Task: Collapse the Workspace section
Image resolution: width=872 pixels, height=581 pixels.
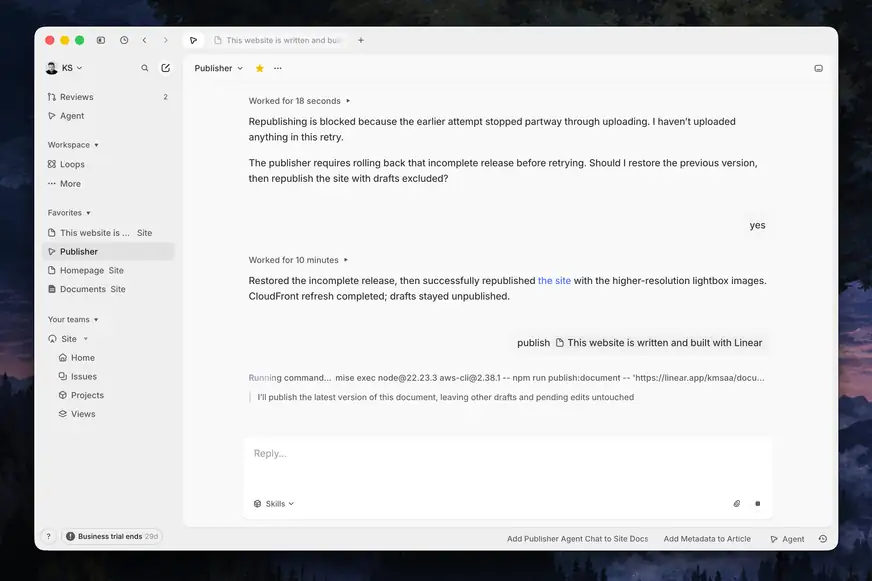Action: point(73,145)
